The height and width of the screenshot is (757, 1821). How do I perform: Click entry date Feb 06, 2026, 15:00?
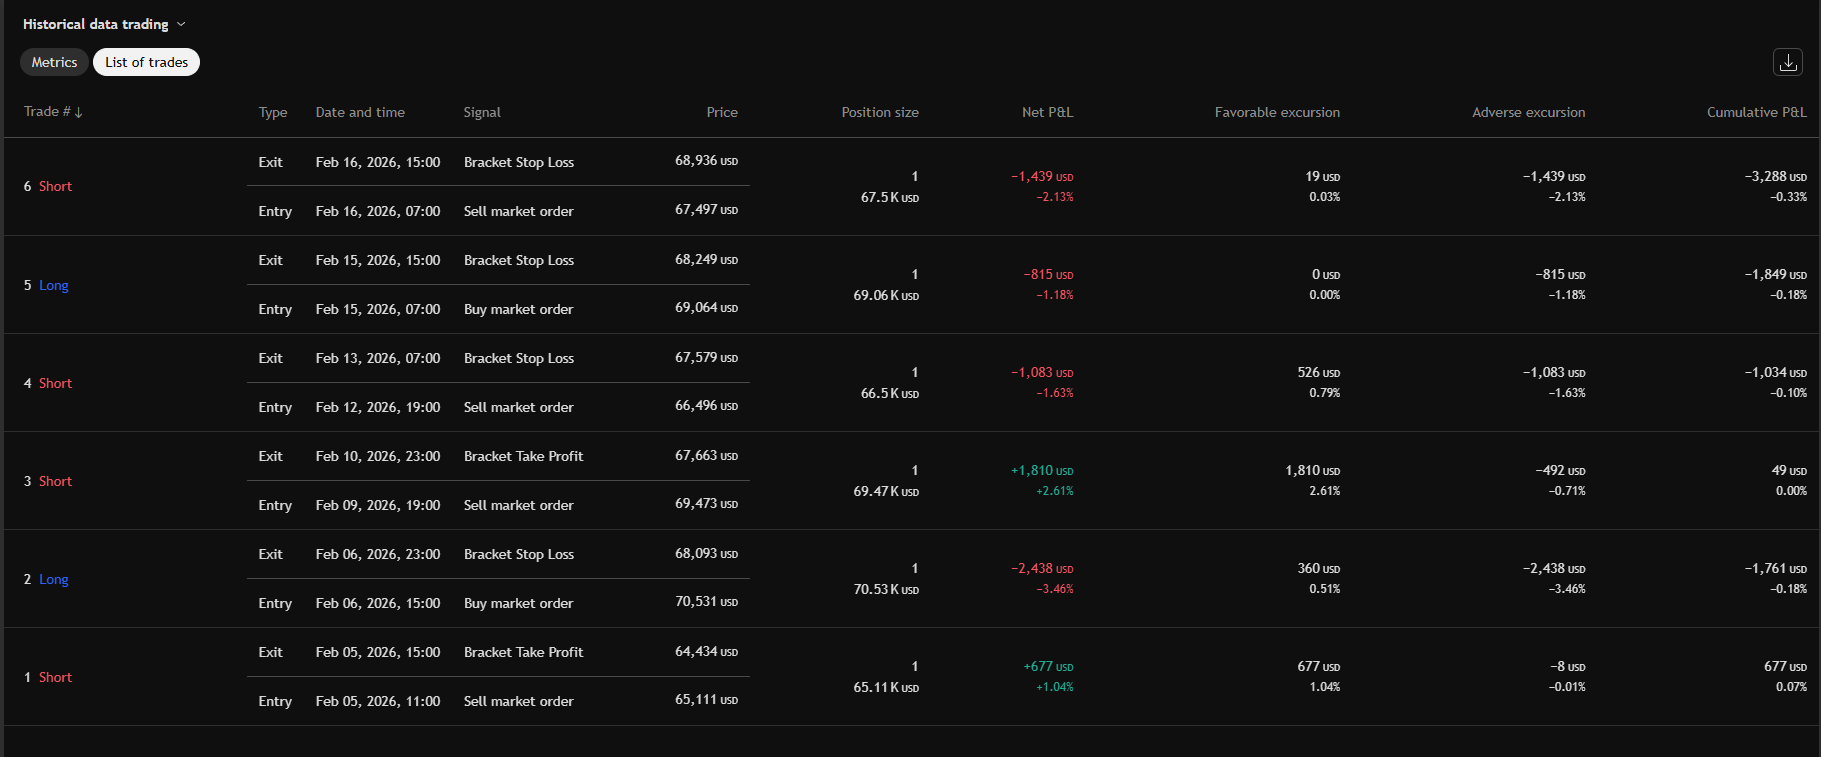[378, 603]
